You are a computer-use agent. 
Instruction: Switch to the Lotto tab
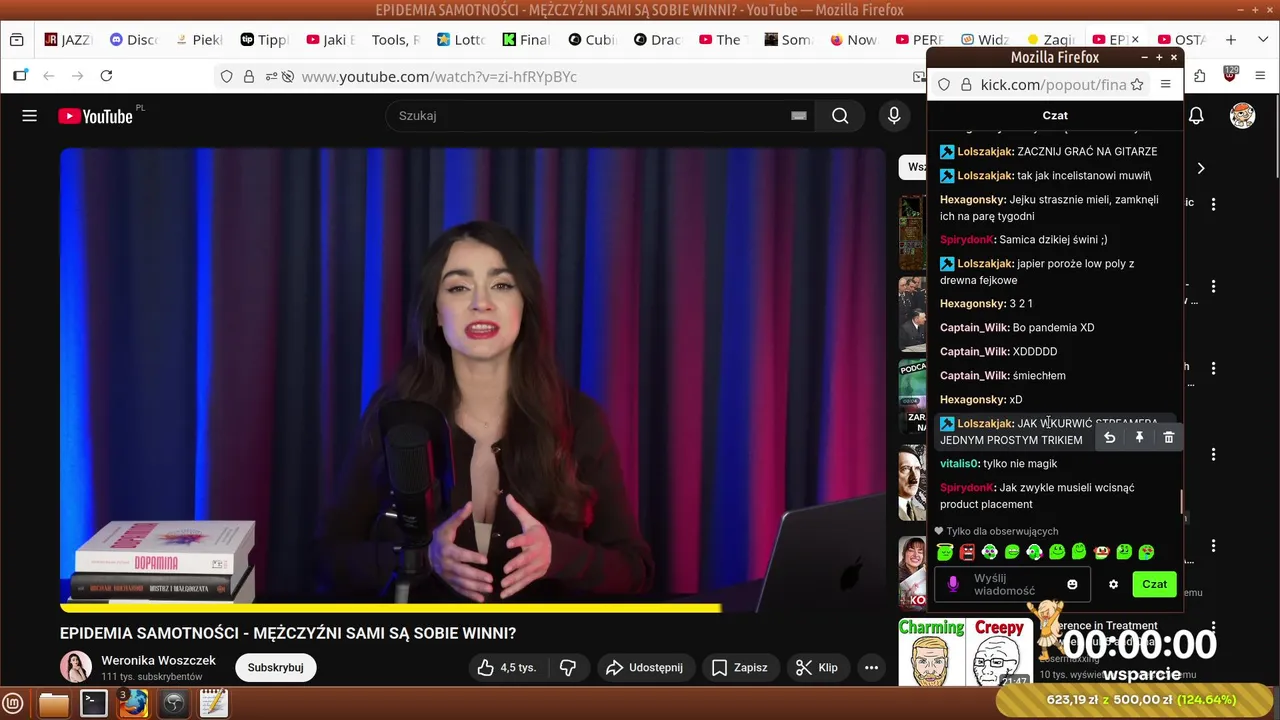point(461,40)
